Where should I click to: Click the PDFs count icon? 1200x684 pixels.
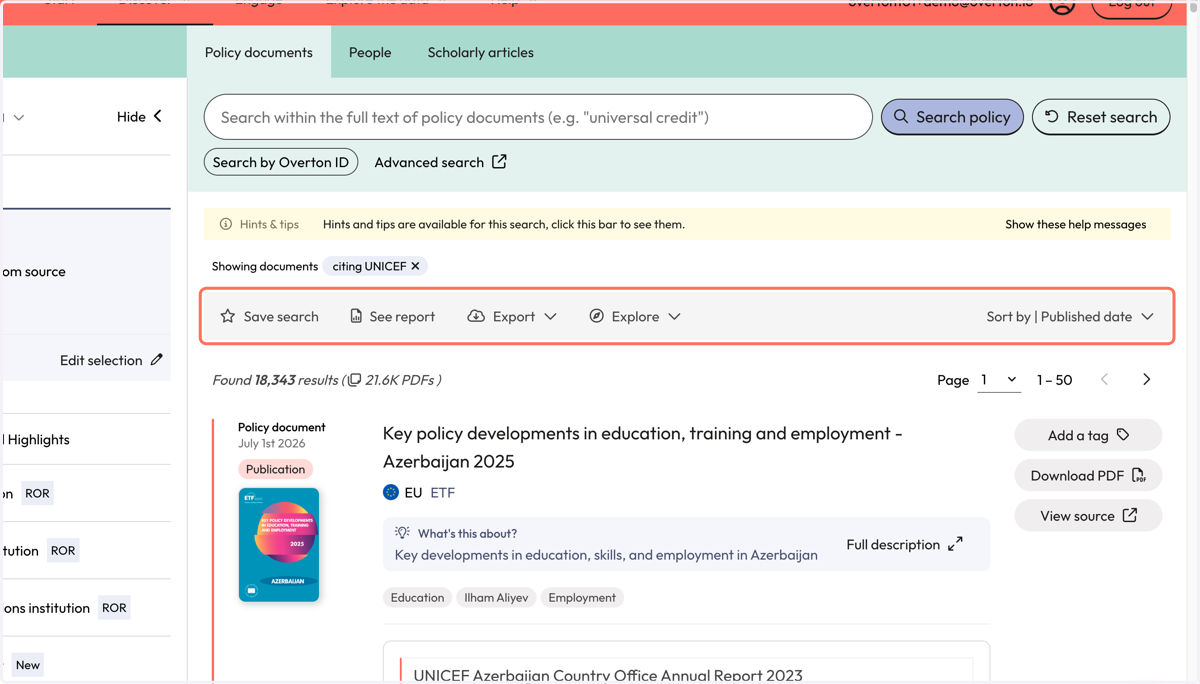[x=354, y=380]
